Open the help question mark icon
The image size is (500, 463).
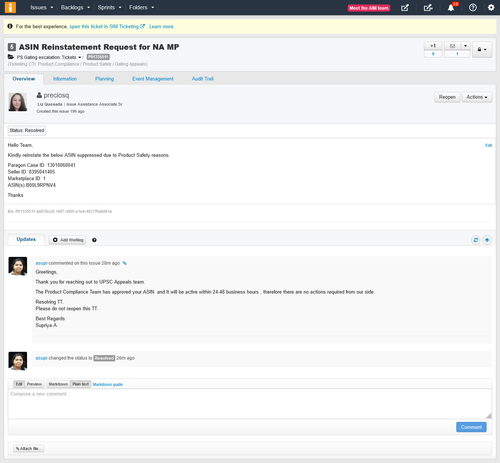click(x=473, y=8)
